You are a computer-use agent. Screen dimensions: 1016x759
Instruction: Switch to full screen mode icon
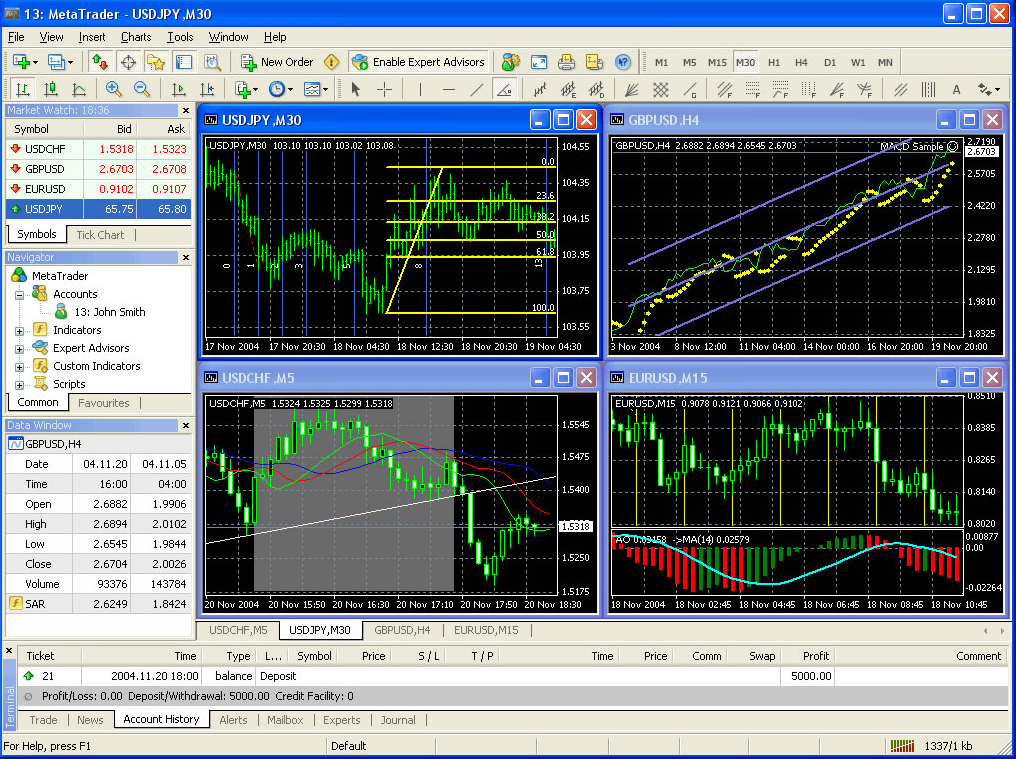click(539, 62)
